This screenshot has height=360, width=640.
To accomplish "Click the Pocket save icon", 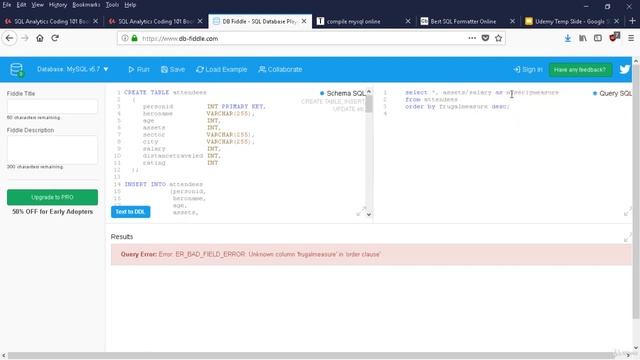I will [x=485, y=38].
